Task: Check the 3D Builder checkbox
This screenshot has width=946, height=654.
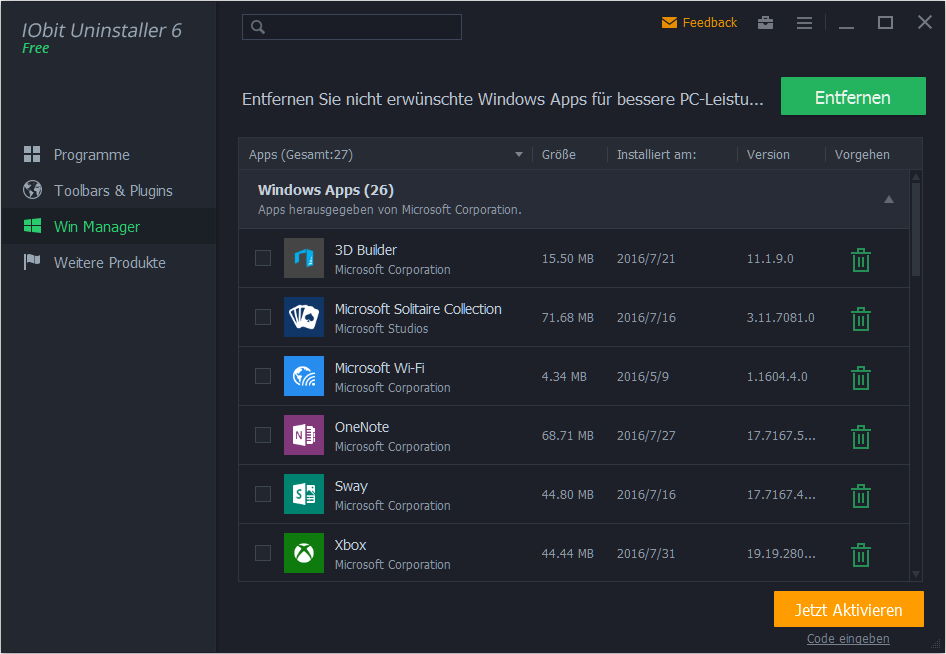Action: pos(262,258)
